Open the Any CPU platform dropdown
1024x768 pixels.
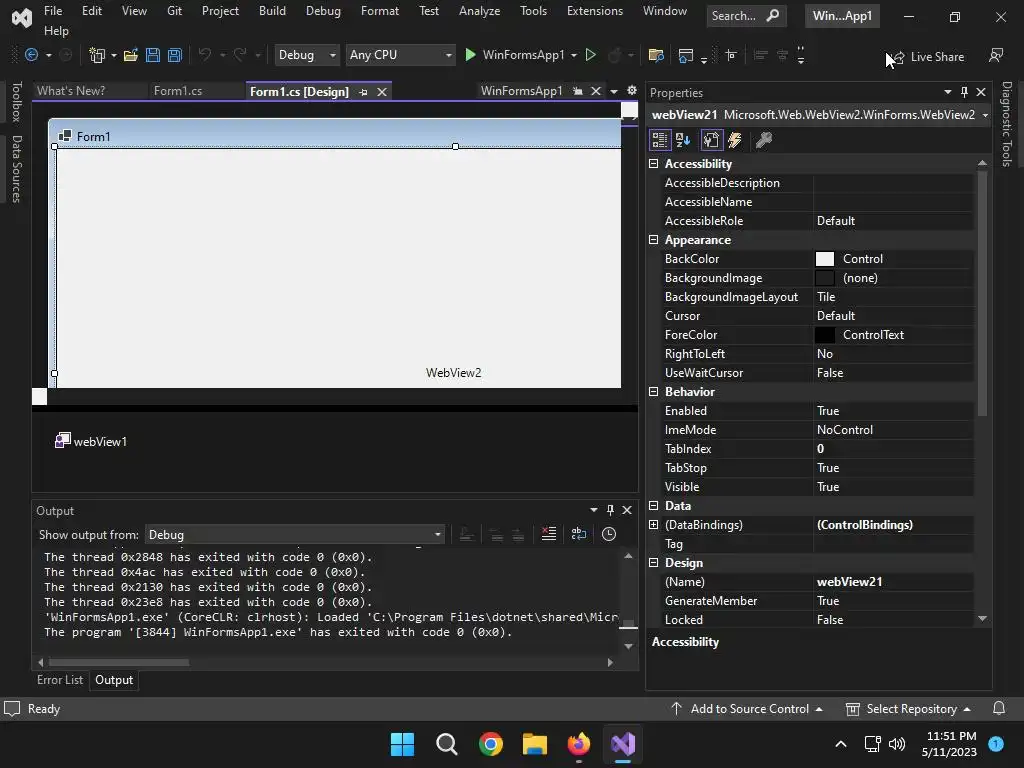(400, 56)
